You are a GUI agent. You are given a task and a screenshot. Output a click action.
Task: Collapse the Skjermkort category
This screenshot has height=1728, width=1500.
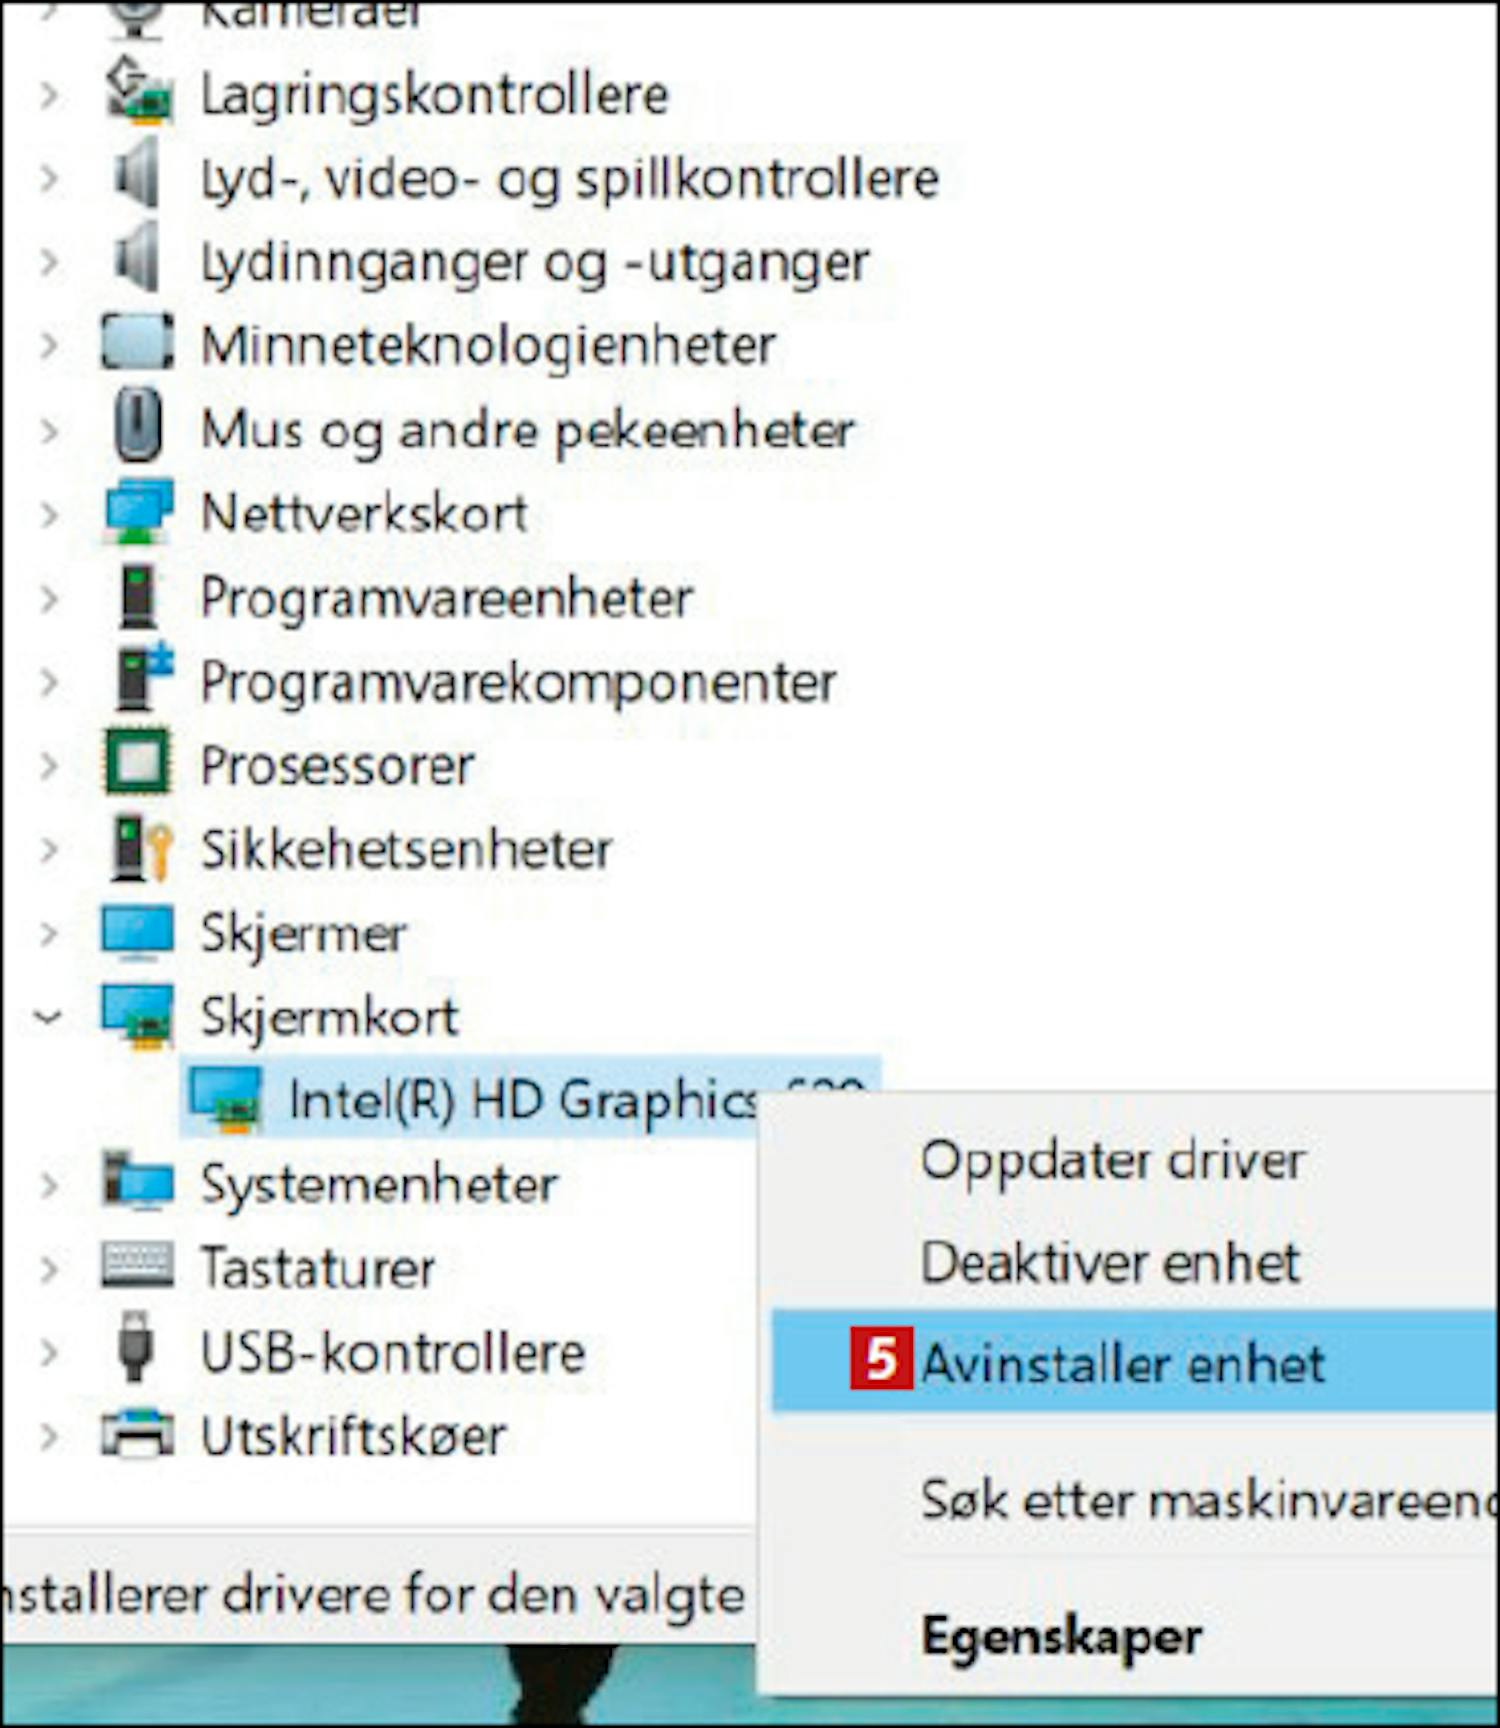[47, 1017]
